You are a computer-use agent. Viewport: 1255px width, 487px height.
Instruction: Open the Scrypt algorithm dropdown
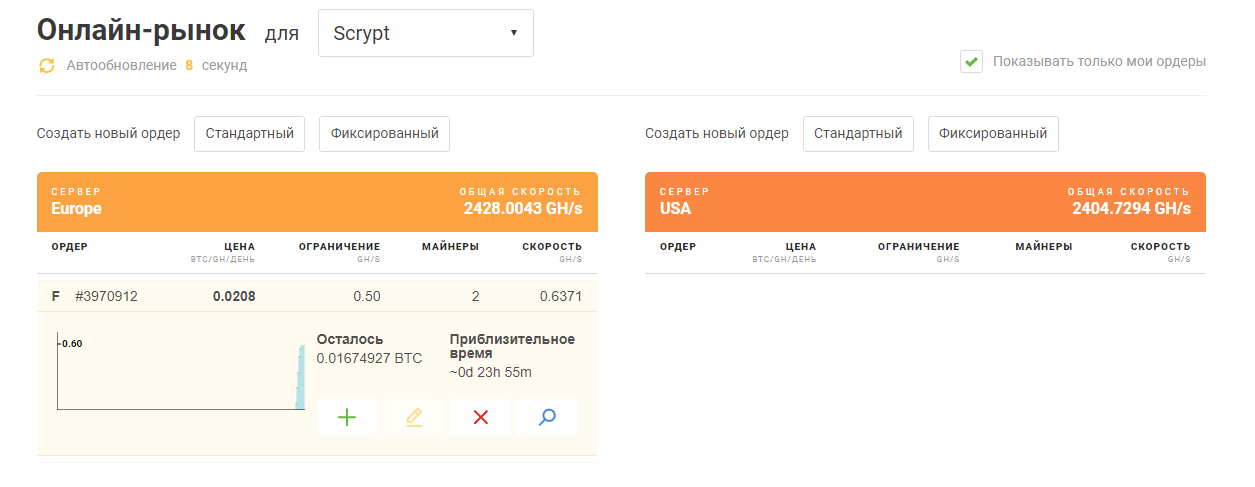[425, 33]
